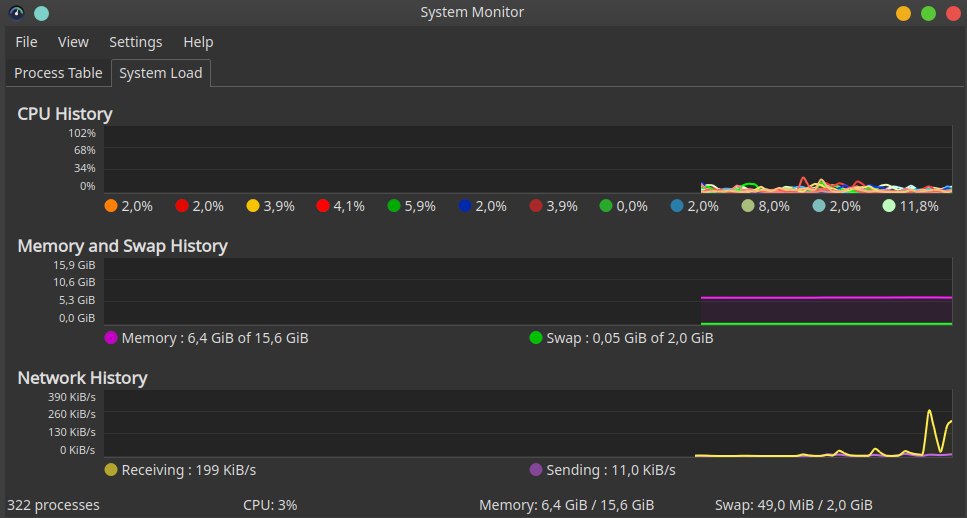Click the '102%' CPU axis label
This screenshot has width=967, height=518.
coord(82,133)
